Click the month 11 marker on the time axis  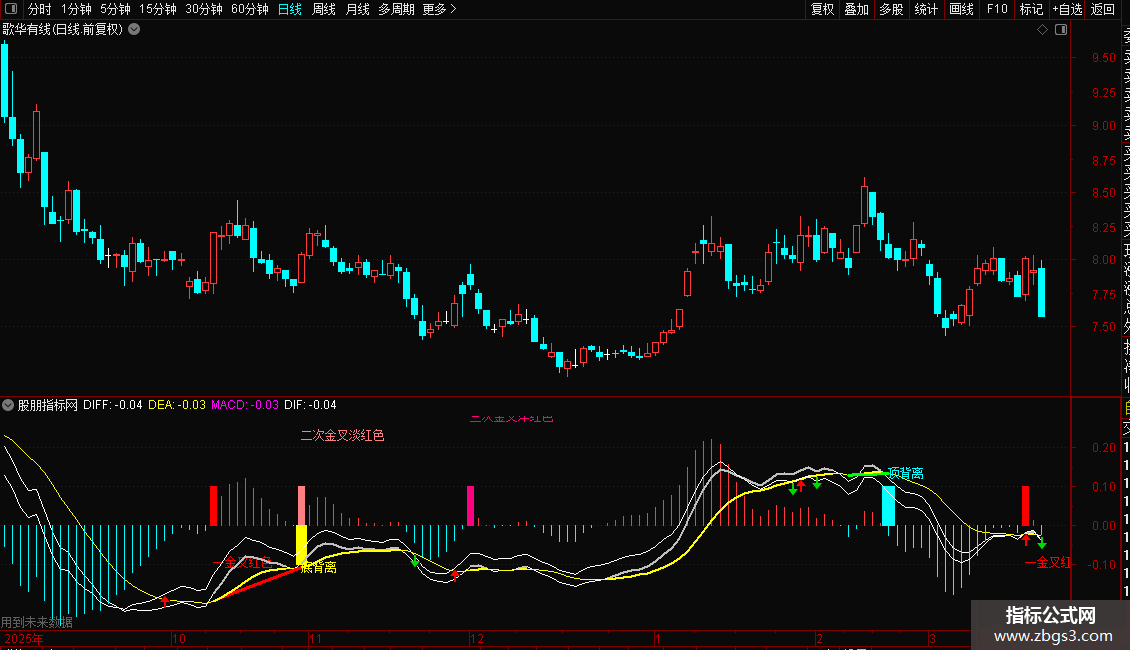coord(315,638)
